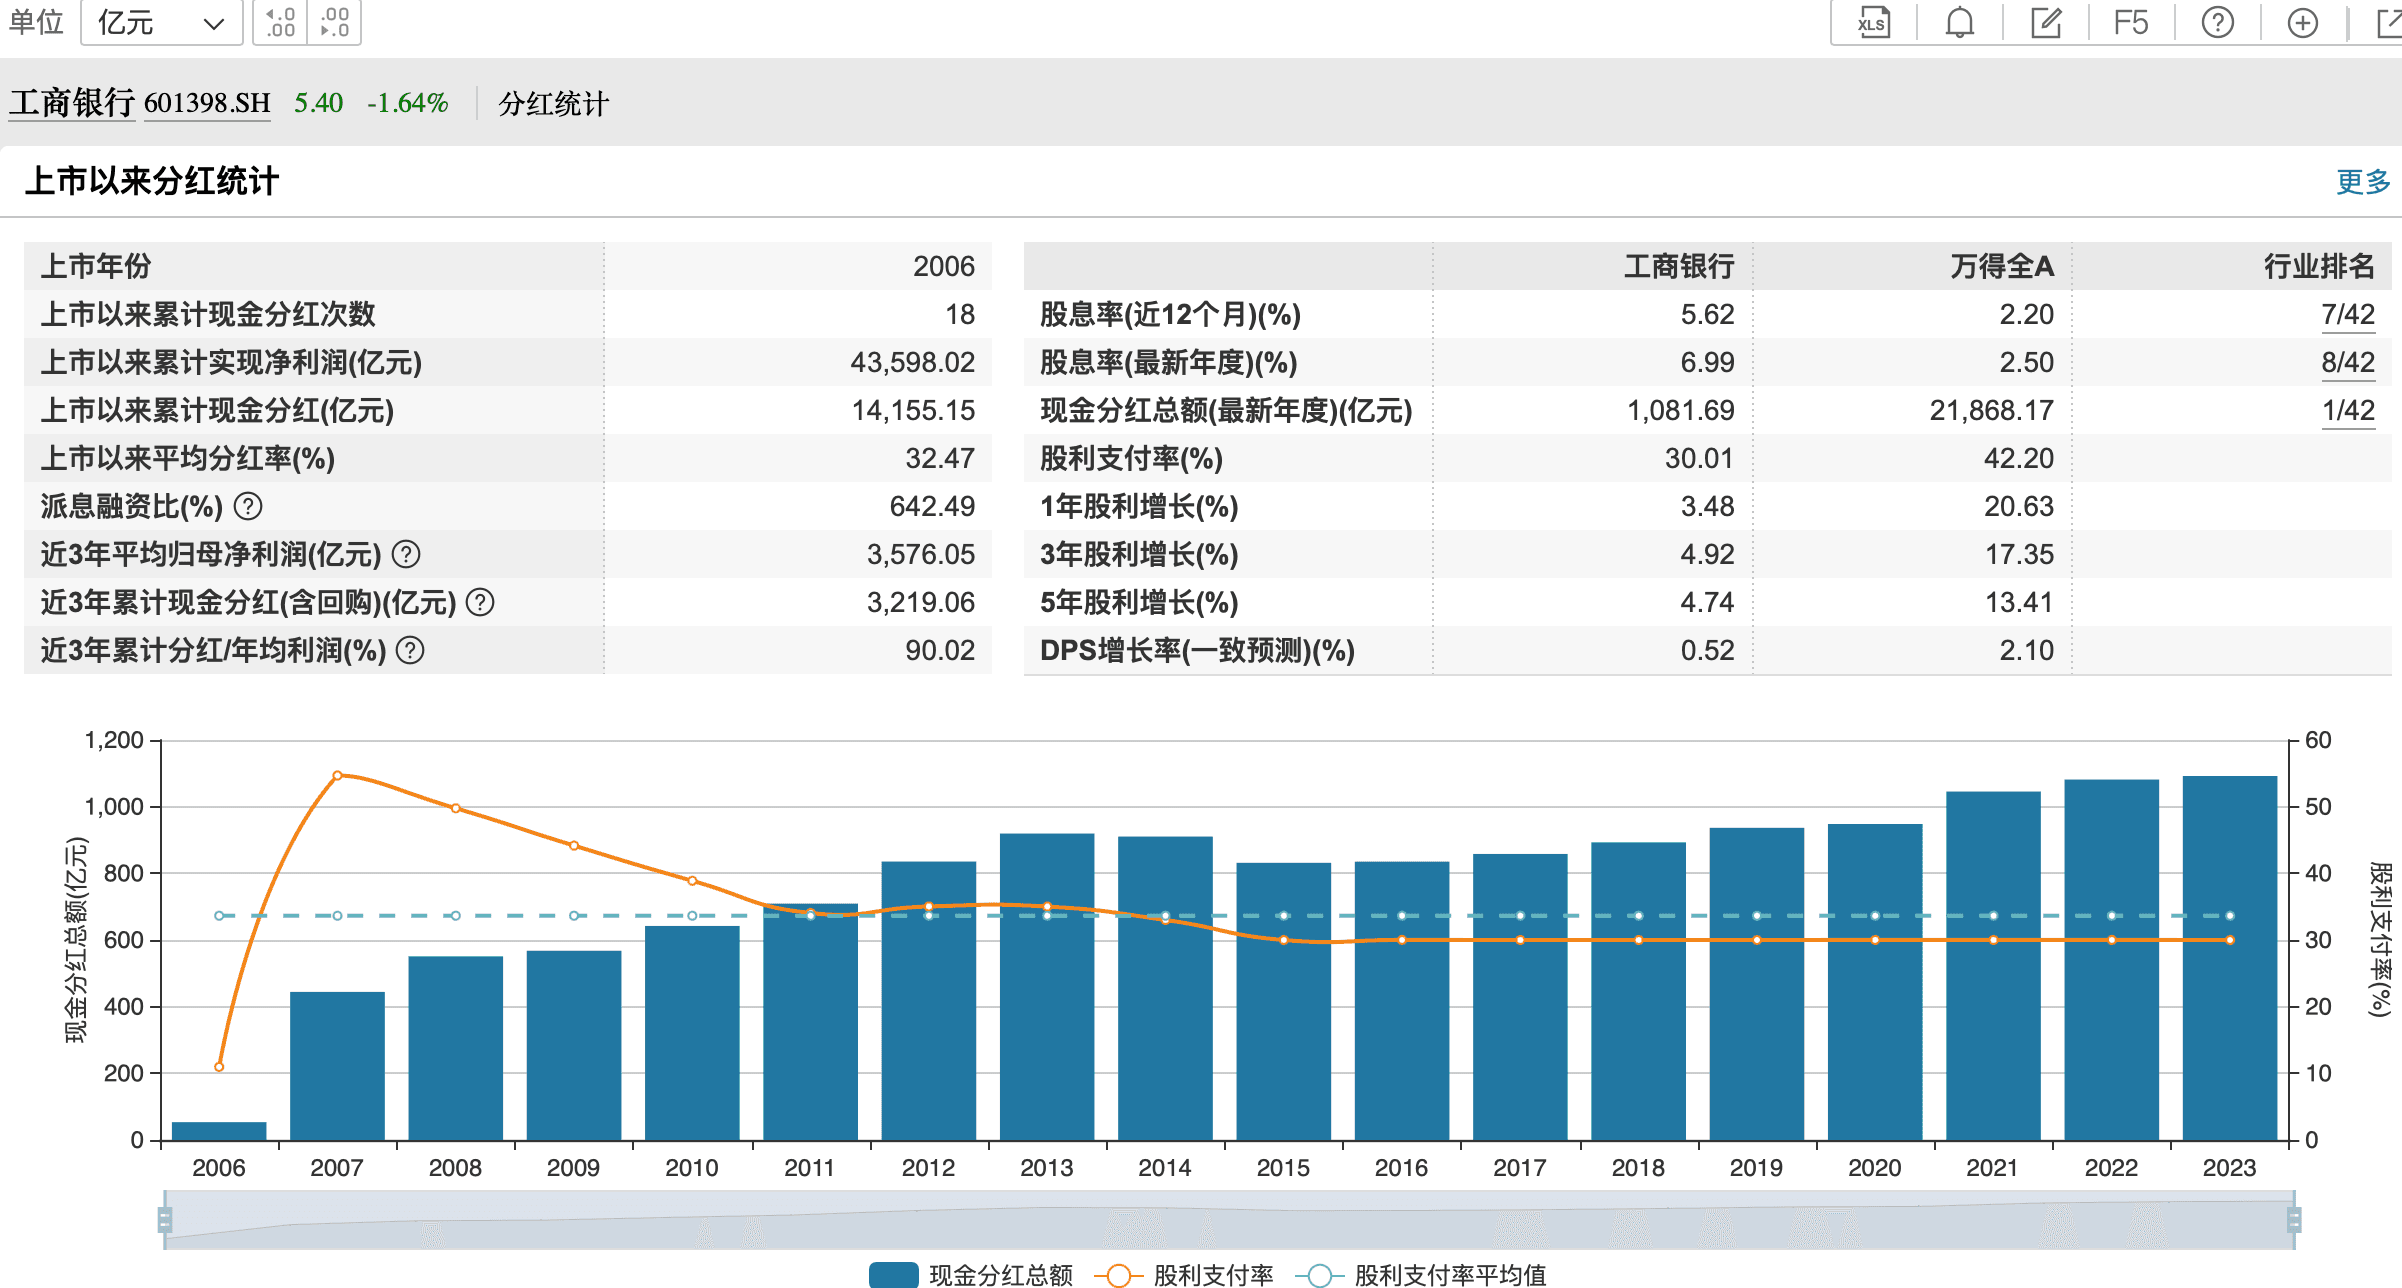The height and width of the screenshot is (1288, 2402).
Task: Click value 43,598.02 in net profit row
Action: click(x=912, y=363)
